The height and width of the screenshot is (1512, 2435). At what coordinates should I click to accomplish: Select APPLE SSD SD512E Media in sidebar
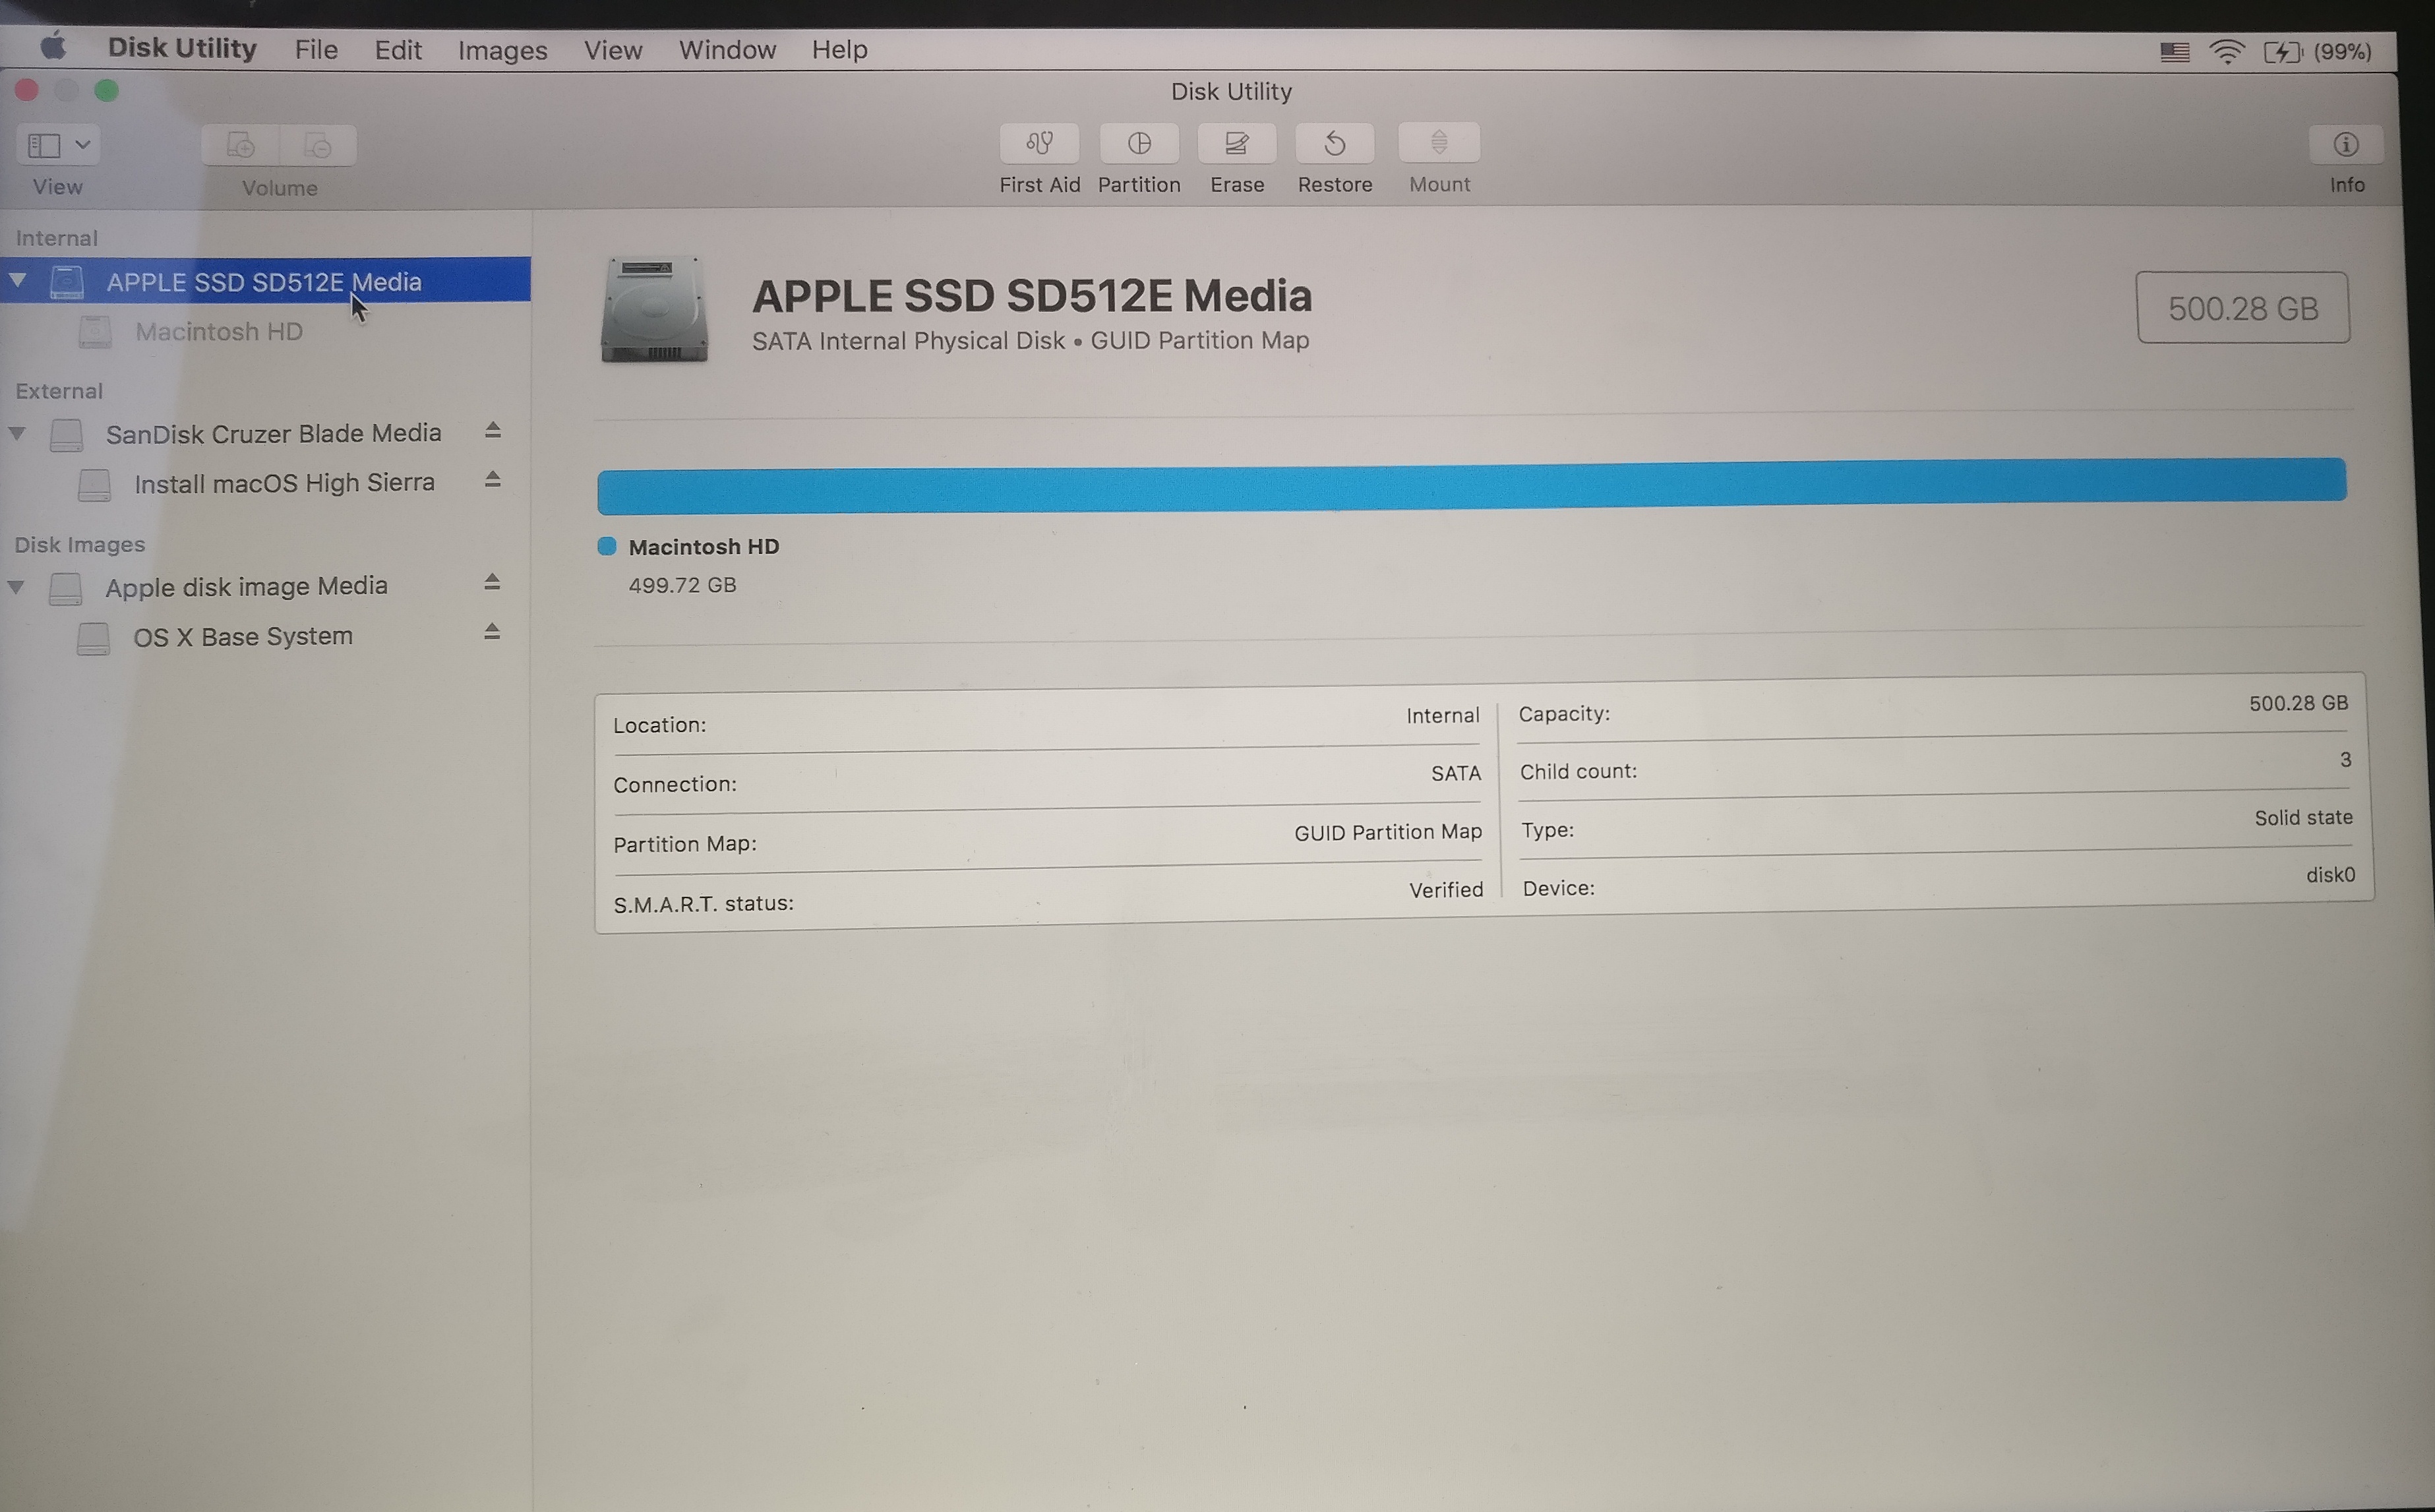coord(265,280)
